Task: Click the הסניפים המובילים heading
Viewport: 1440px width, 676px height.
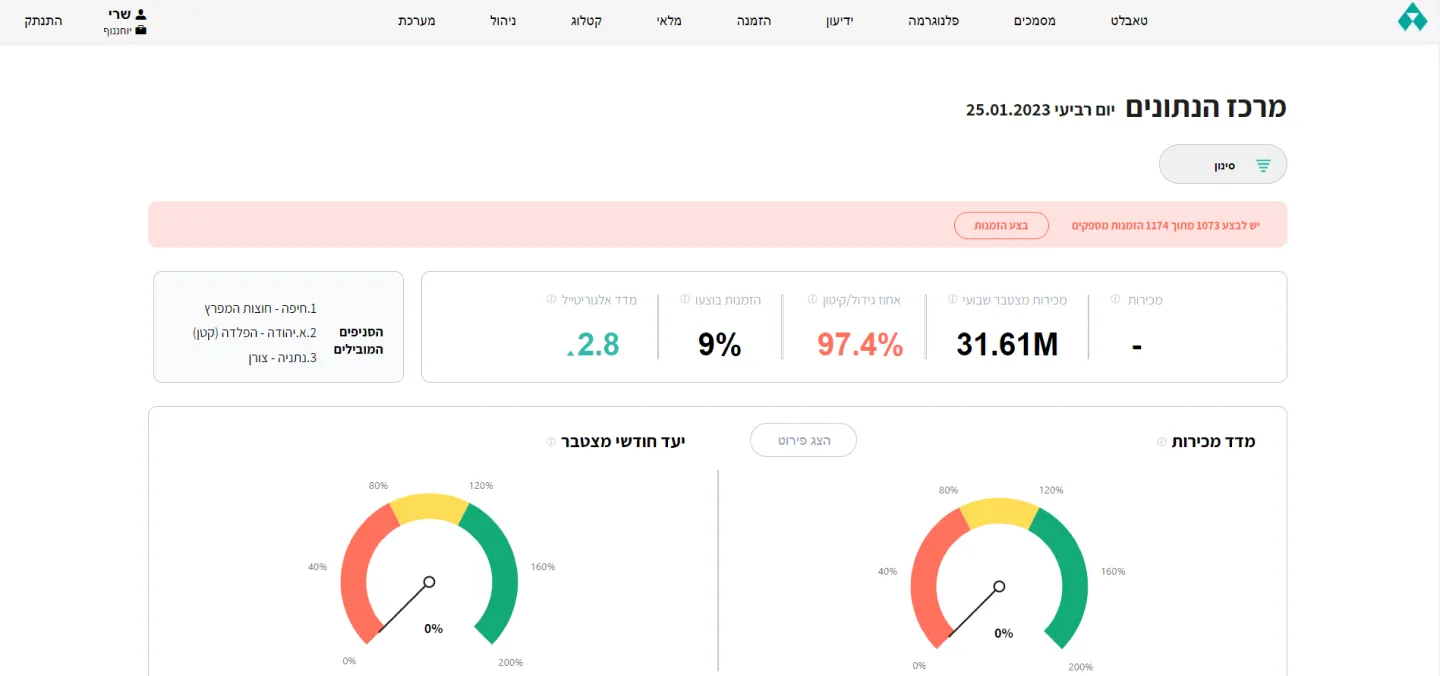Action: pos(359,341)
